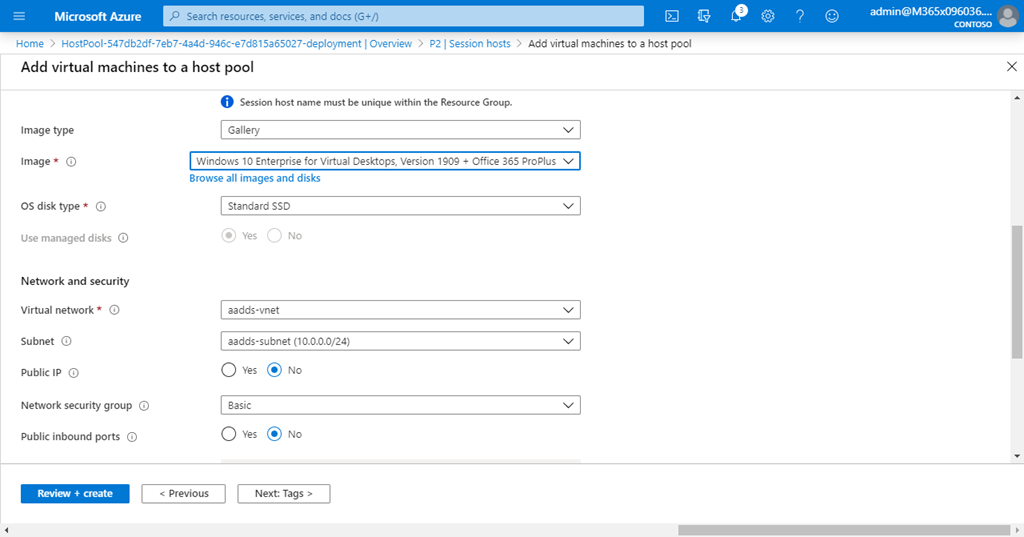Image resolution: width=1024 pixels, height=537 pixels.
Task: Open the Directory and subscription filter
Action: [x=704, y=16]
